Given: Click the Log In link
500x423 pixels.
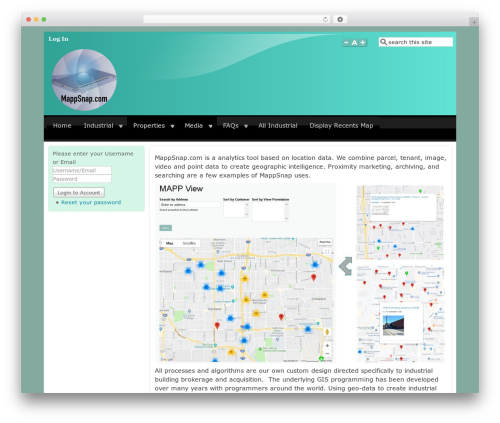Looking at the screenshot, I should click(x=58, y=39).
